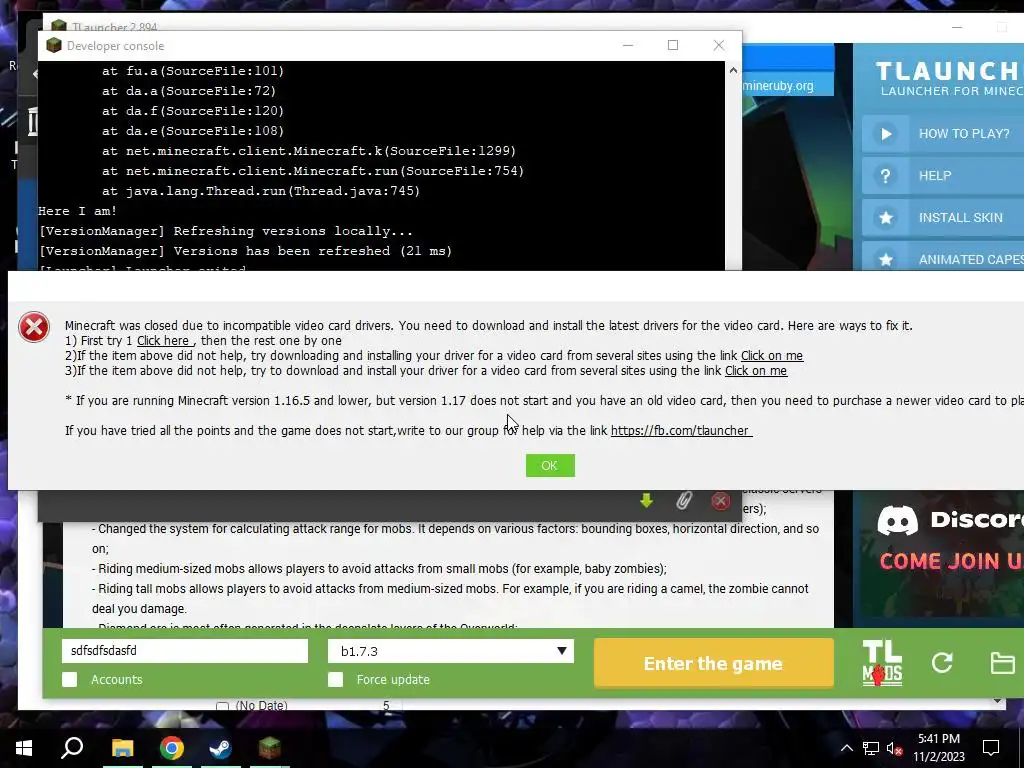
Task: Open the version dropdown showing b1.7.3
Action: pos(451,651)
